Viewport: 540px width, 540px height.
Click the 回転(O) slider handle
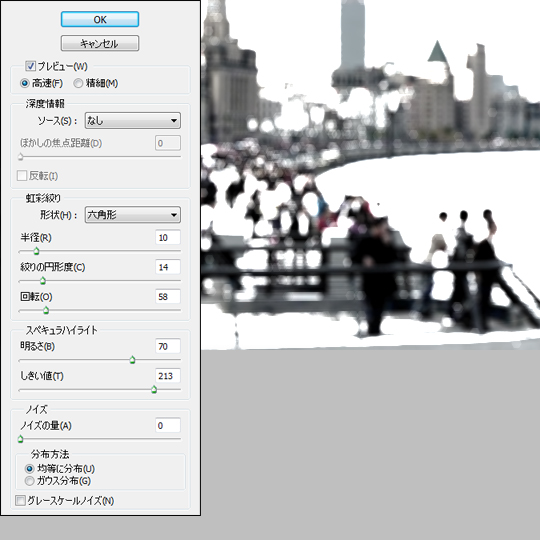[x=46, y=311]
